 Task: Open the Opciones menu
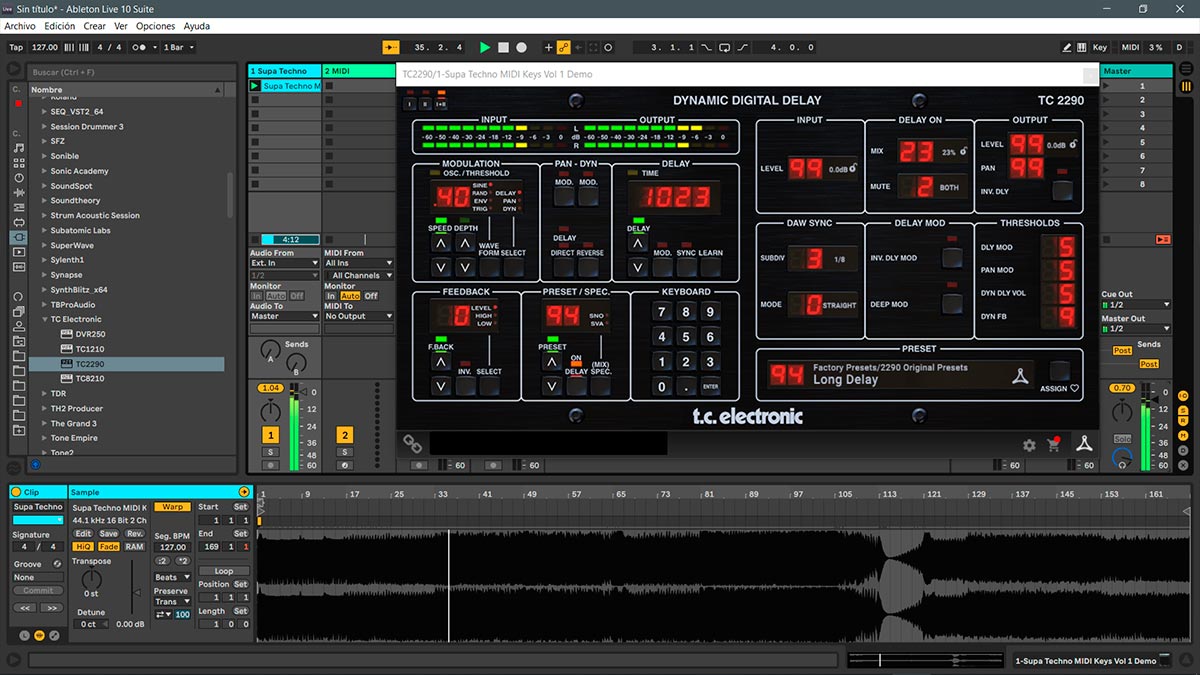point(156,26)
